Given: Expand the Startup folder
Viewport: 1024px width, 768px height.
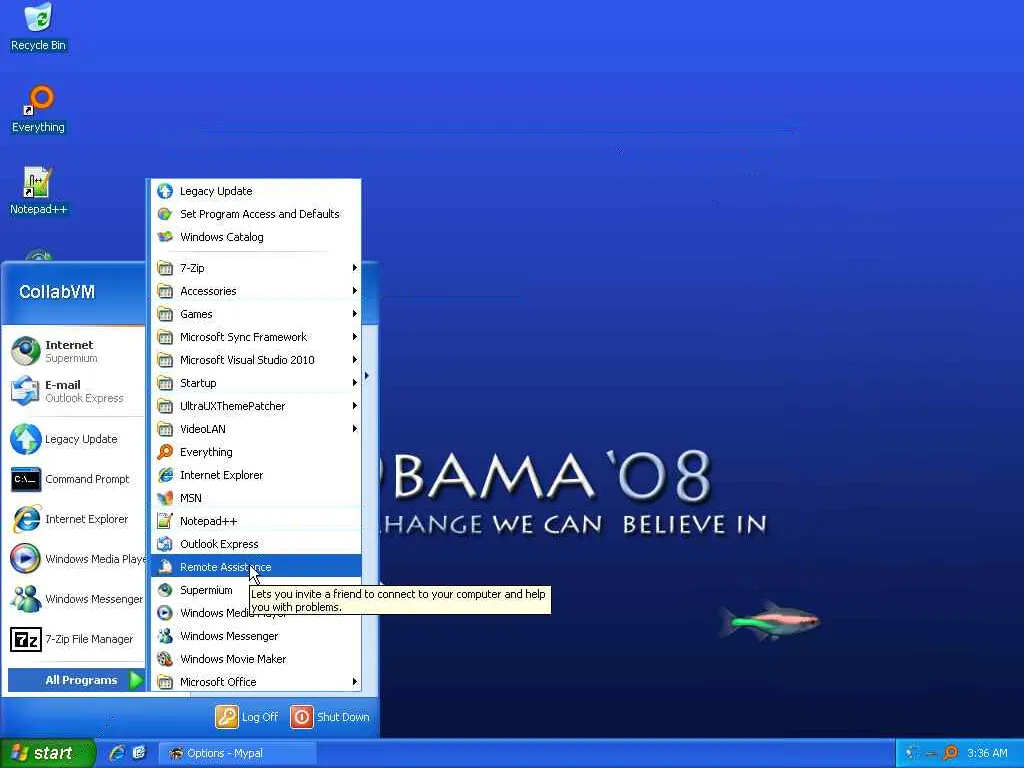Looking at the screenshot, I should point(257,383).
